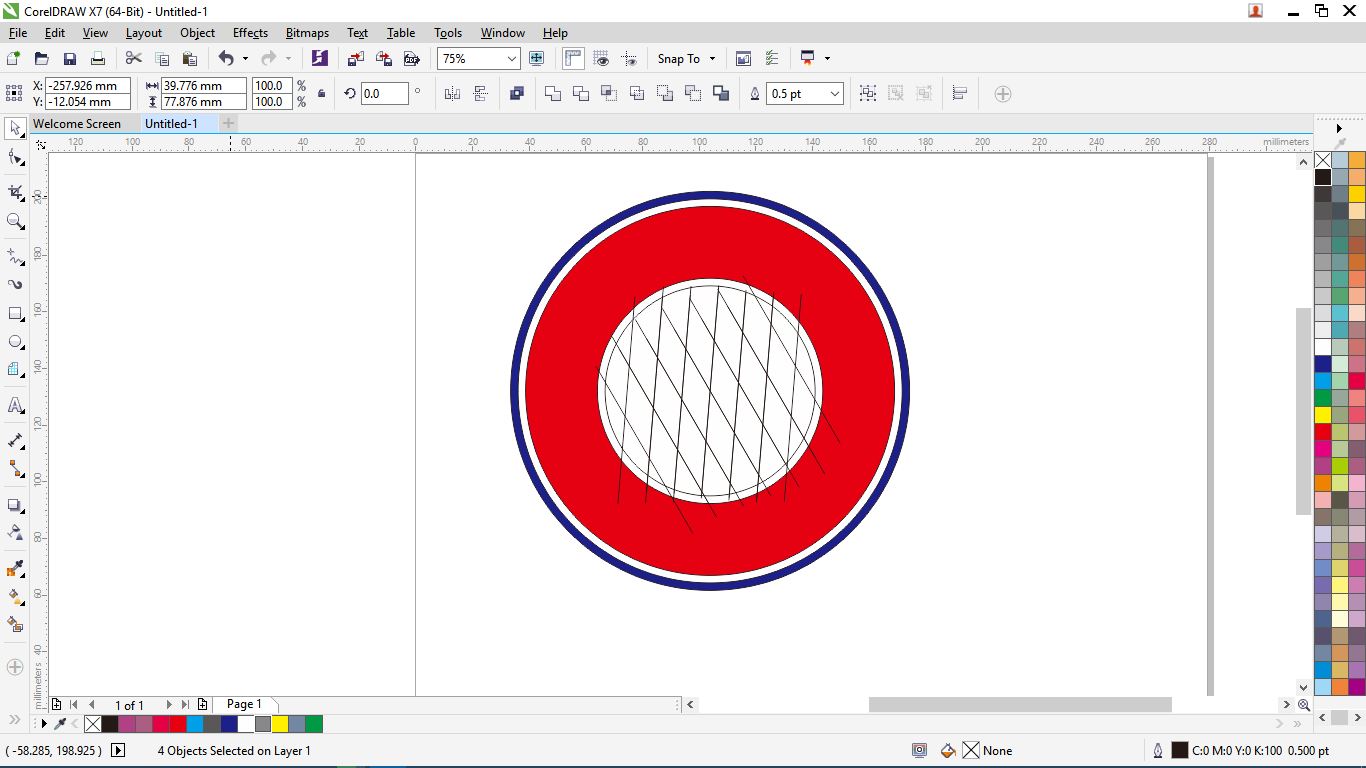Click the Import icon on the standard toolbar
This screenshot has height=768, width=1366.
pyautogui.click(x=355, y=58)
